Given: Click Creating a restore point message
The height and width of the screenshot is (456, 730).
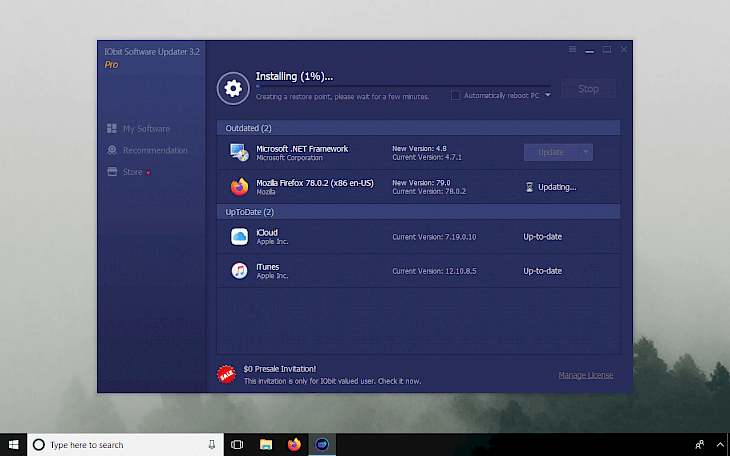Looking at the screenshot, I should point(342,97).
